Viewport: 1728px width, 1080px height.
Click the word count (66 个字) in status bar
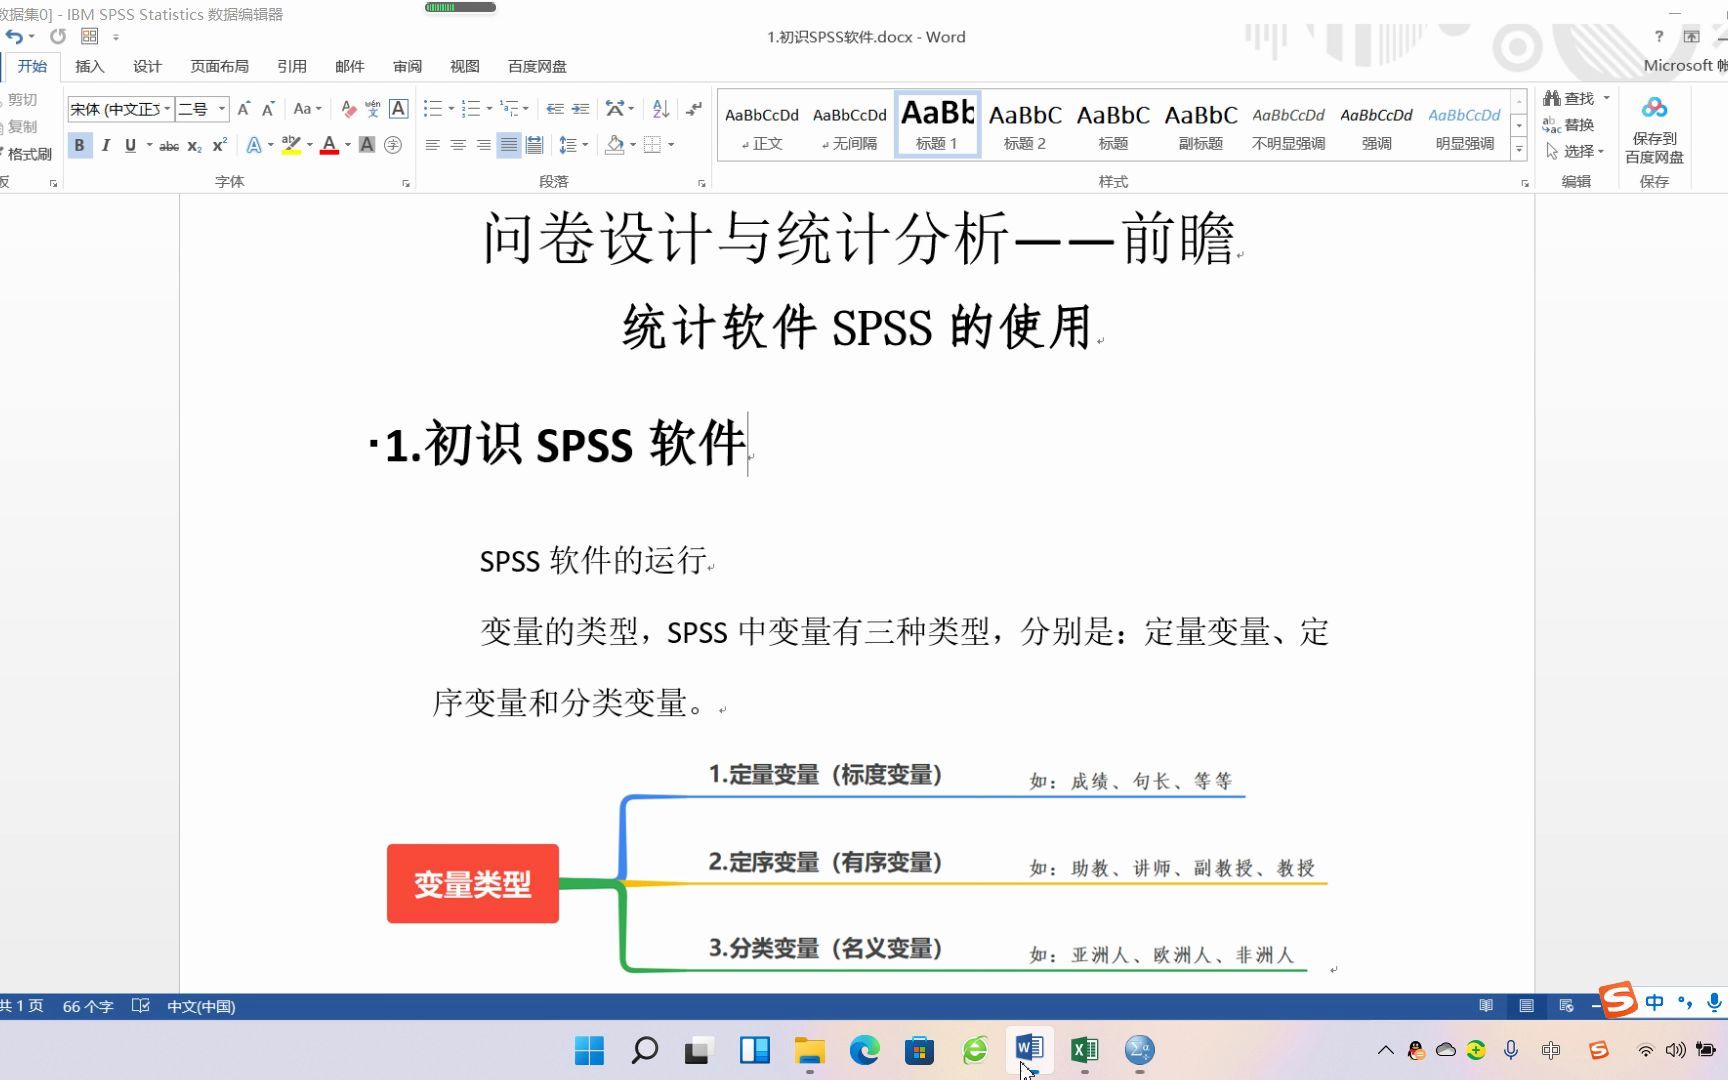pos(88,1006)
